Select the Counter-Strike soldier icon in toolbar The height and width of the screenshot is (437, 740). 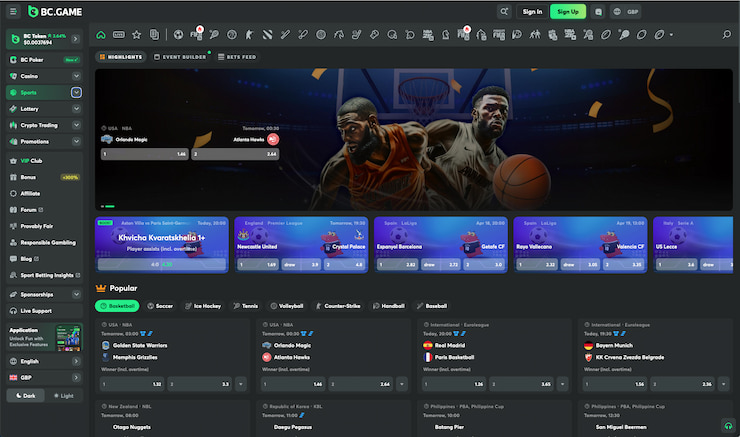(x=249, y=34)
